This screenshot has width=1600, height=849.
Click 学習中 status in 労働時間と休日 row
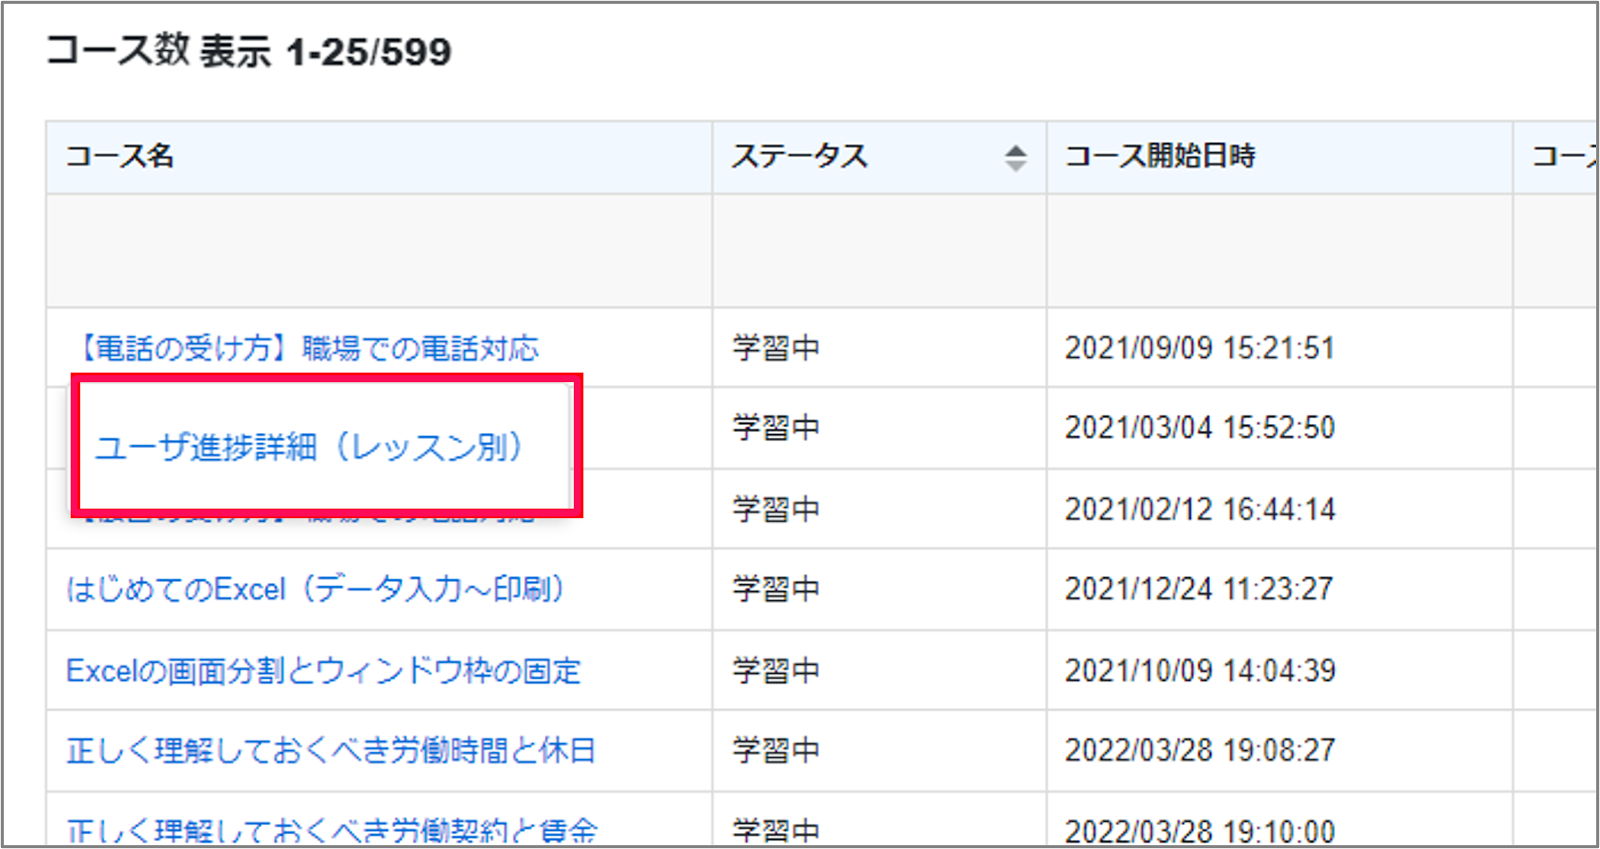tap(776, 750)
